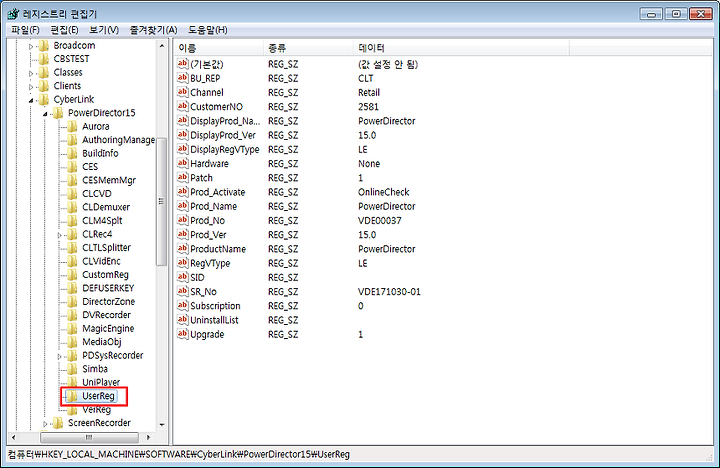720x468 pixels.
Task: Open the 편집(E) menu
Action: 64,30
